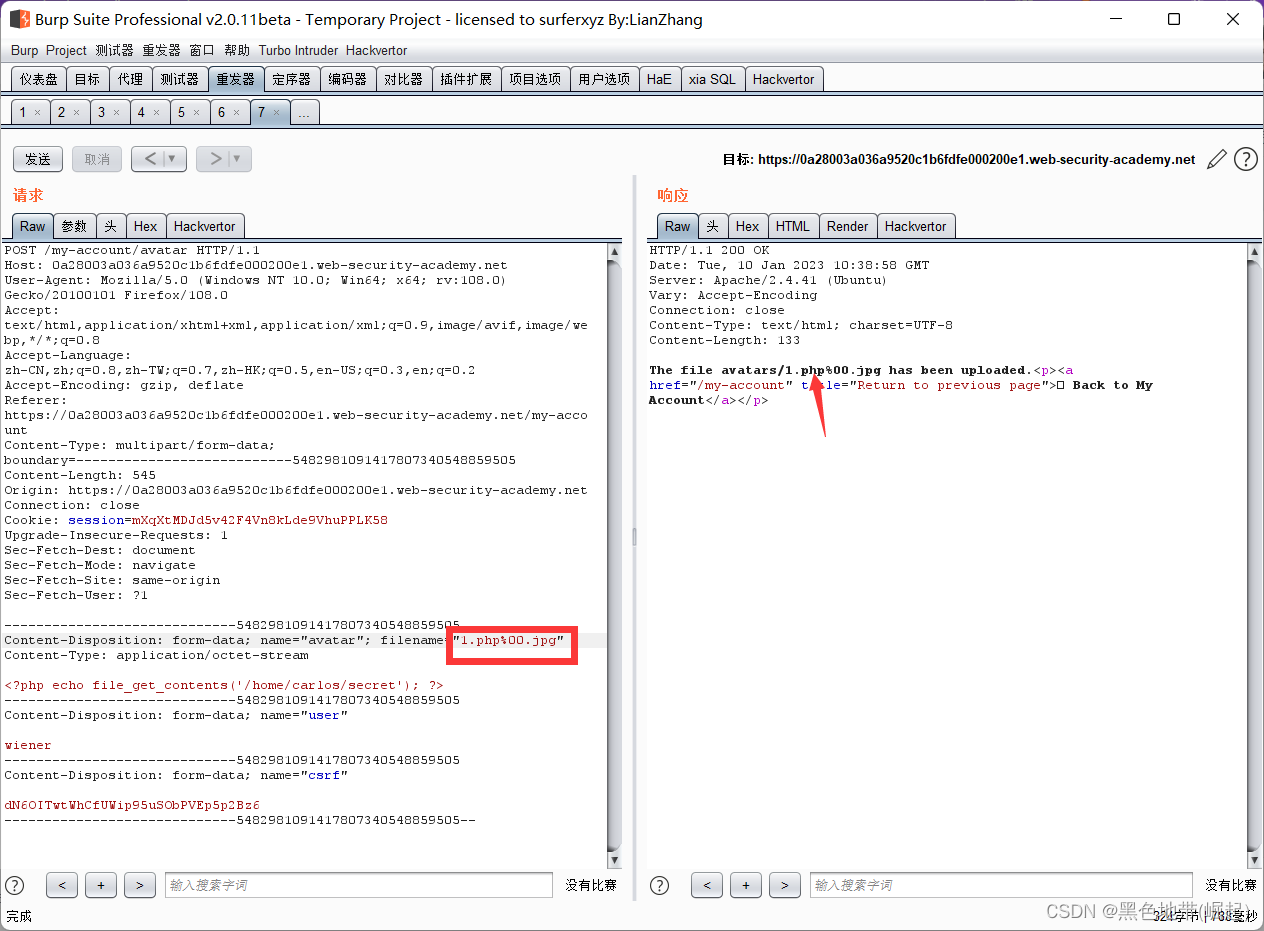Close repeater tab 1
The image size is (1264, 931).
(x=38, y=113)
